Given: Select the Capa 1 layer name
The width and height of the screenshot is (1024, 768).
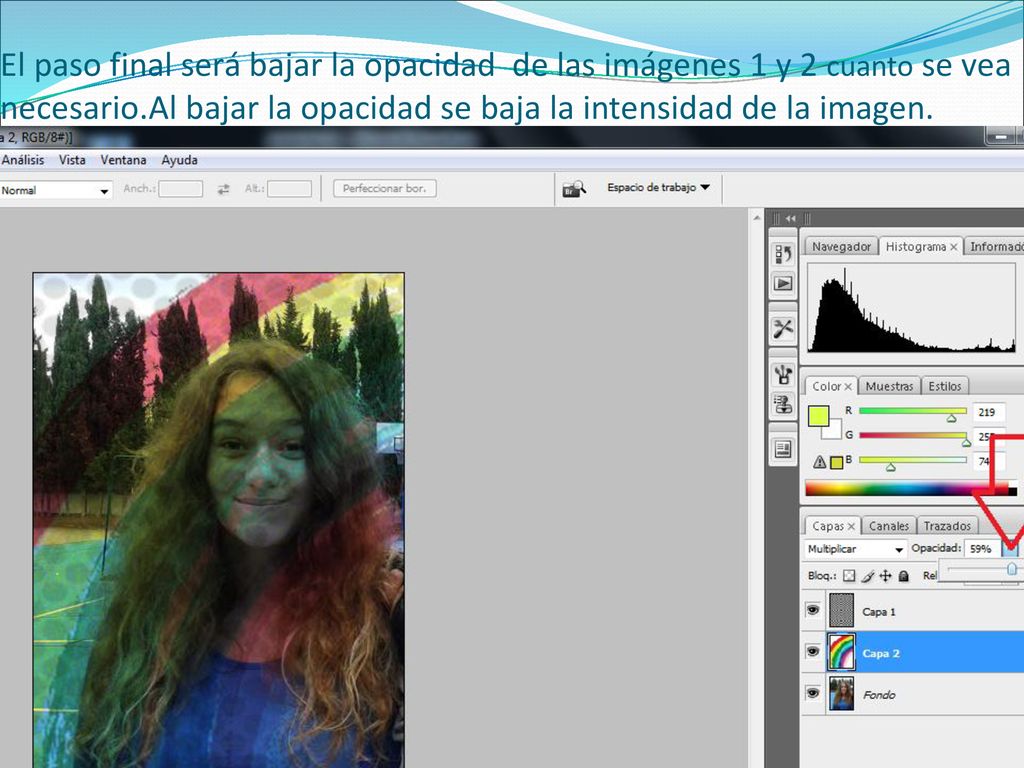Looking at the screenshot, I should click(x=879, y=612).
